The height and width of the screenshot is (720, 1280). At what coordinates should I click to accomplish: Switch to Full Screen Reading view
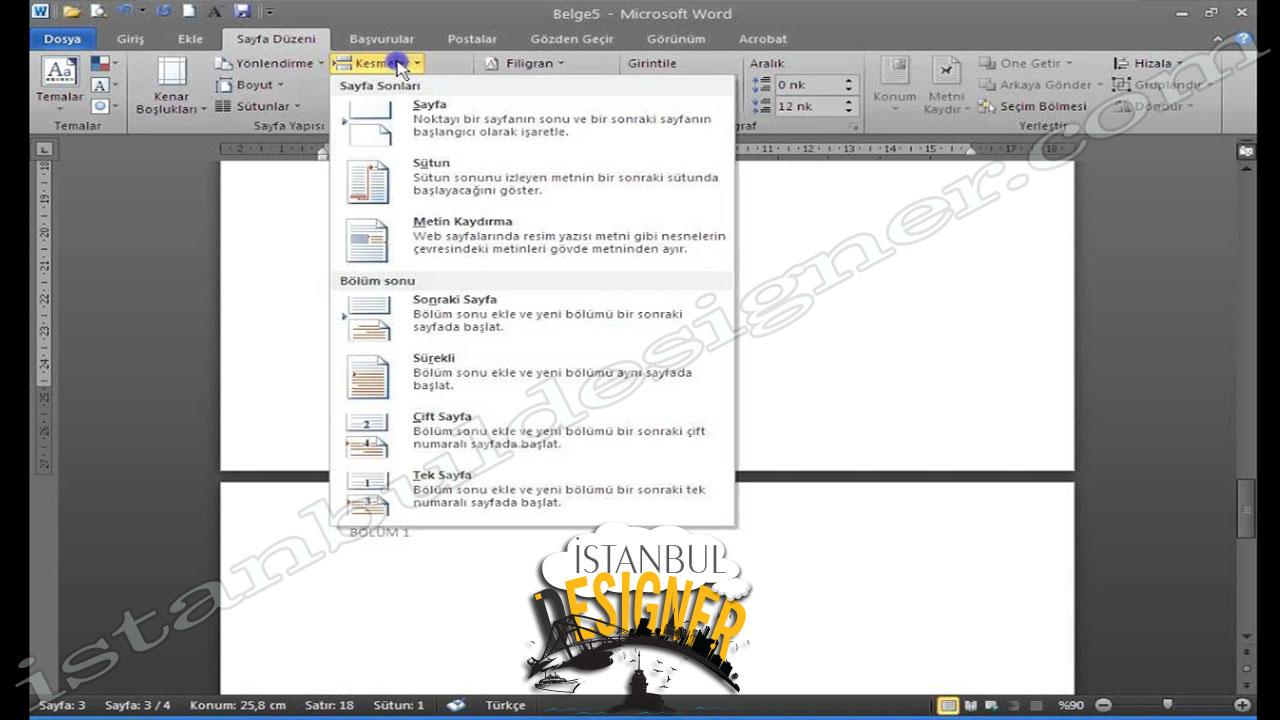click(970, 705)
